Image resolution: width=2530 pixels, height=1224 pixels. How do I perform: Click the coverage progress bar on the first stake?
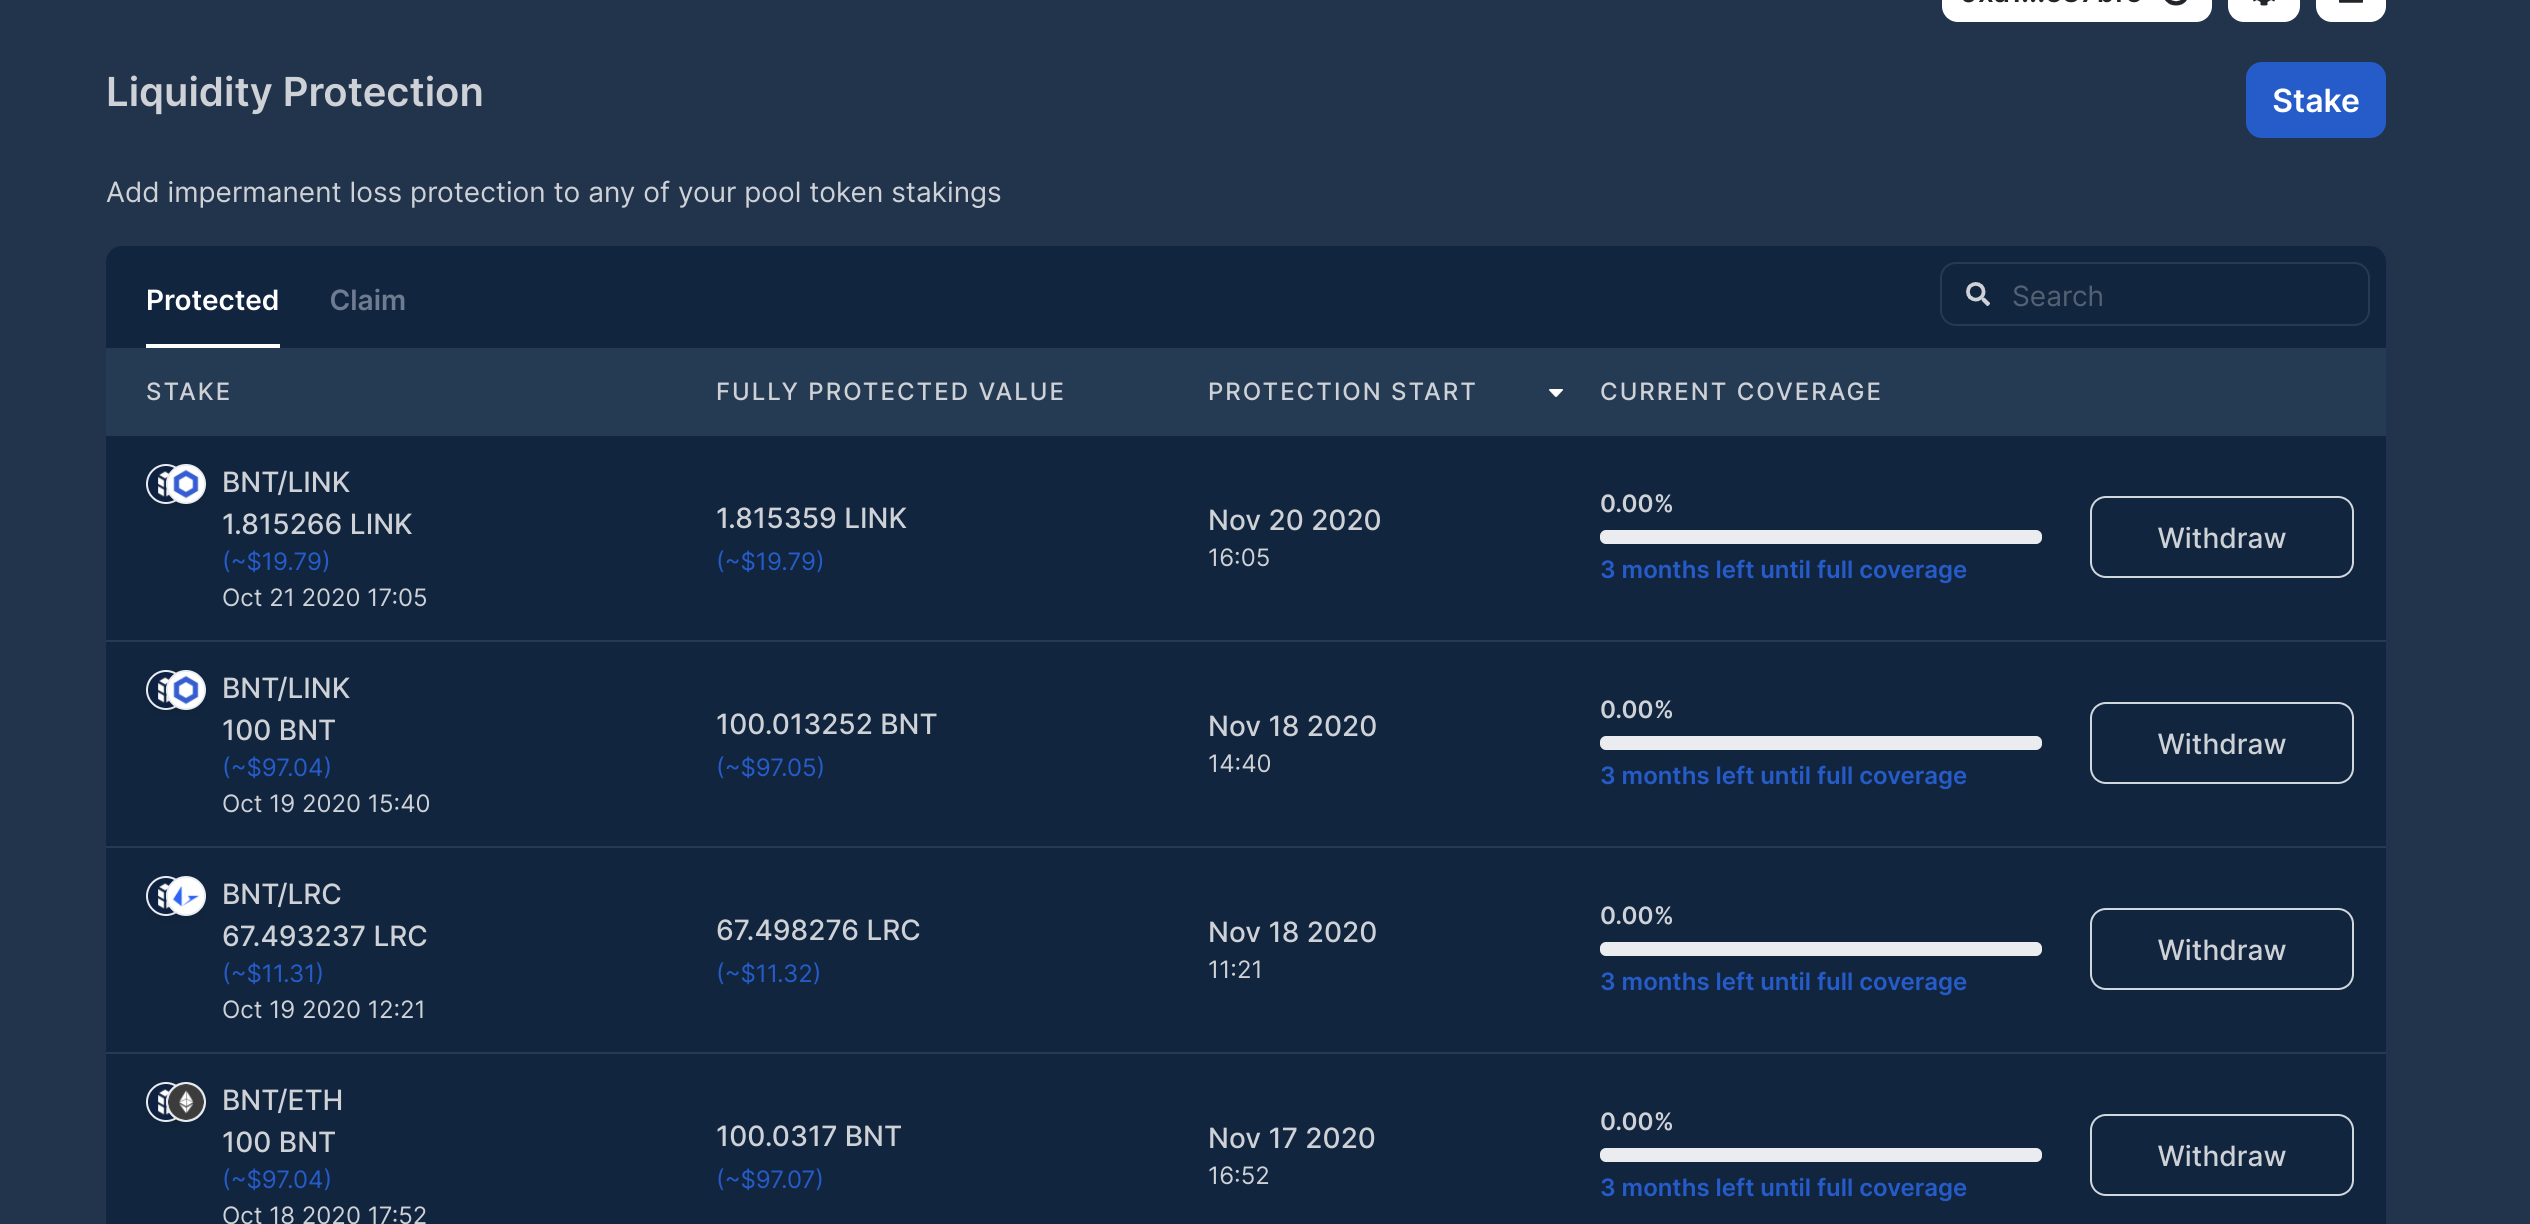(1821, 537)
